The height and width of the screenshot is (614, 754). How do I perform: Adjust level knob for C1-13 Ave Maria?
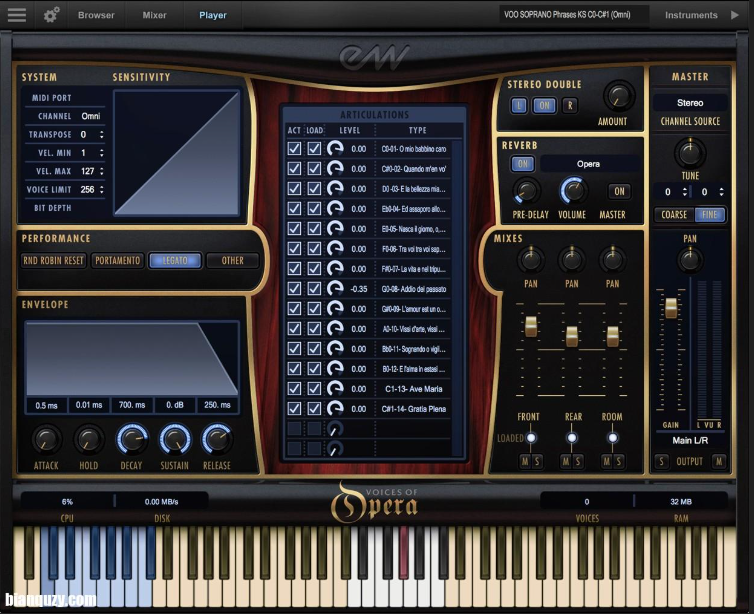335,388
